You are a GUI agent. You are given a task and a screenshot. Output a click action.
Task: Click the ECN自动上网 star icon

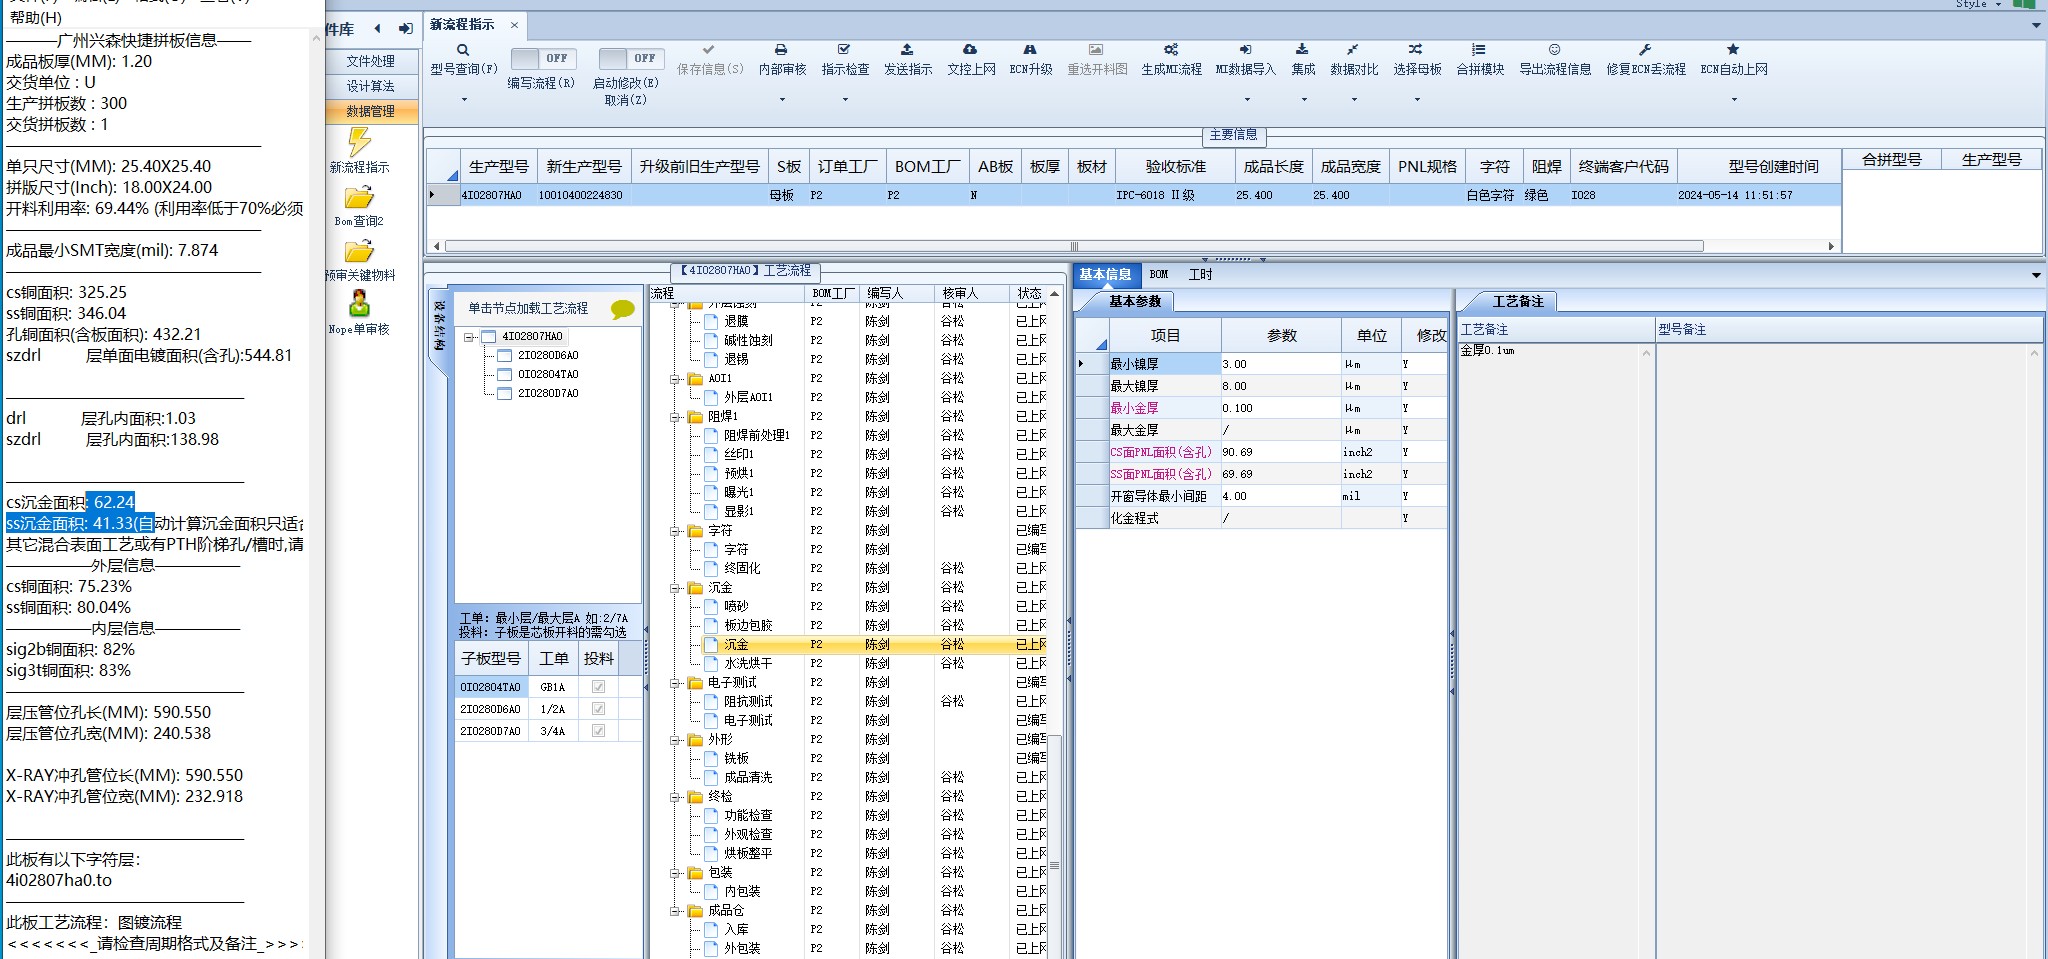(1733, 50)
